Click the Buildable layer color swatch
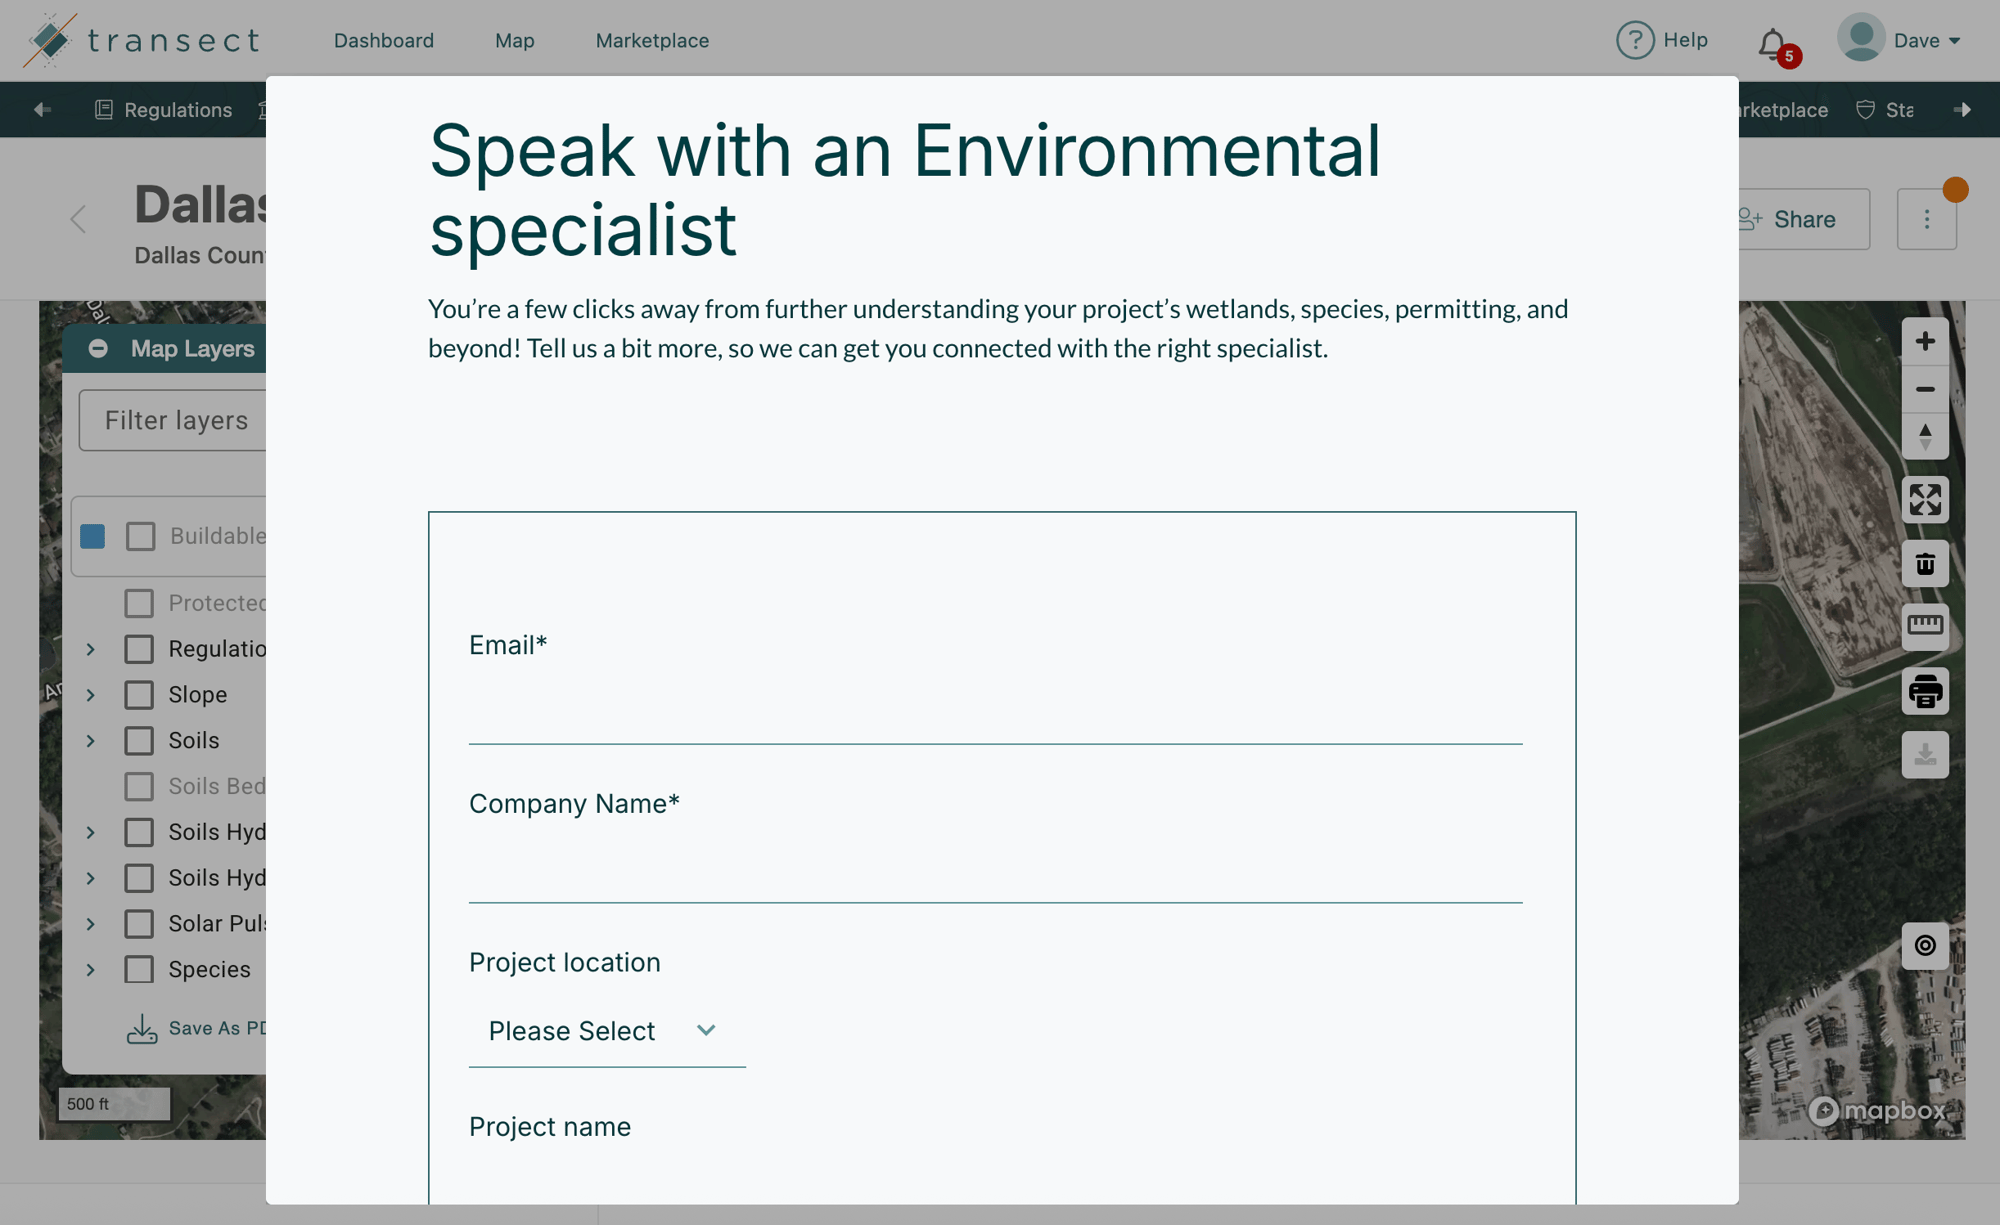The image size is (2000, 1225). coord(93,536)
